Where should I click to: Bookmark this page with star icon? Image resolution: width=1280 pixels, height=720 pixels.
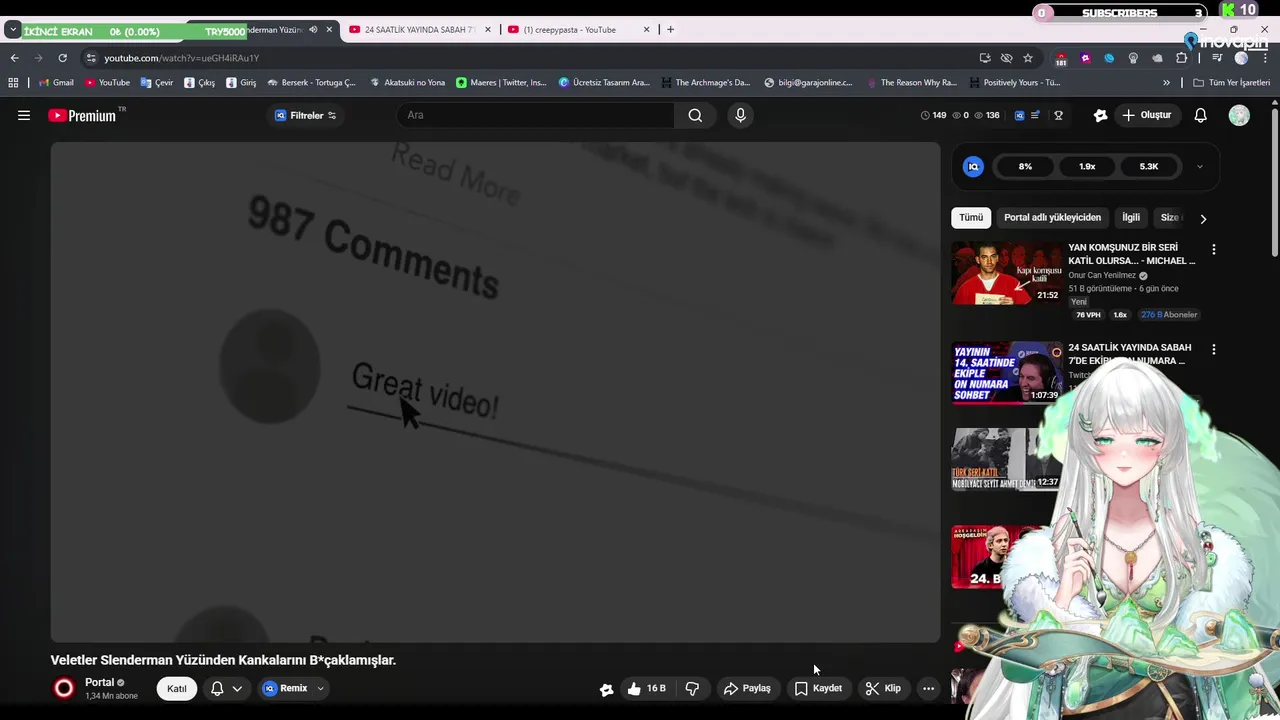tap(1028, 58)
